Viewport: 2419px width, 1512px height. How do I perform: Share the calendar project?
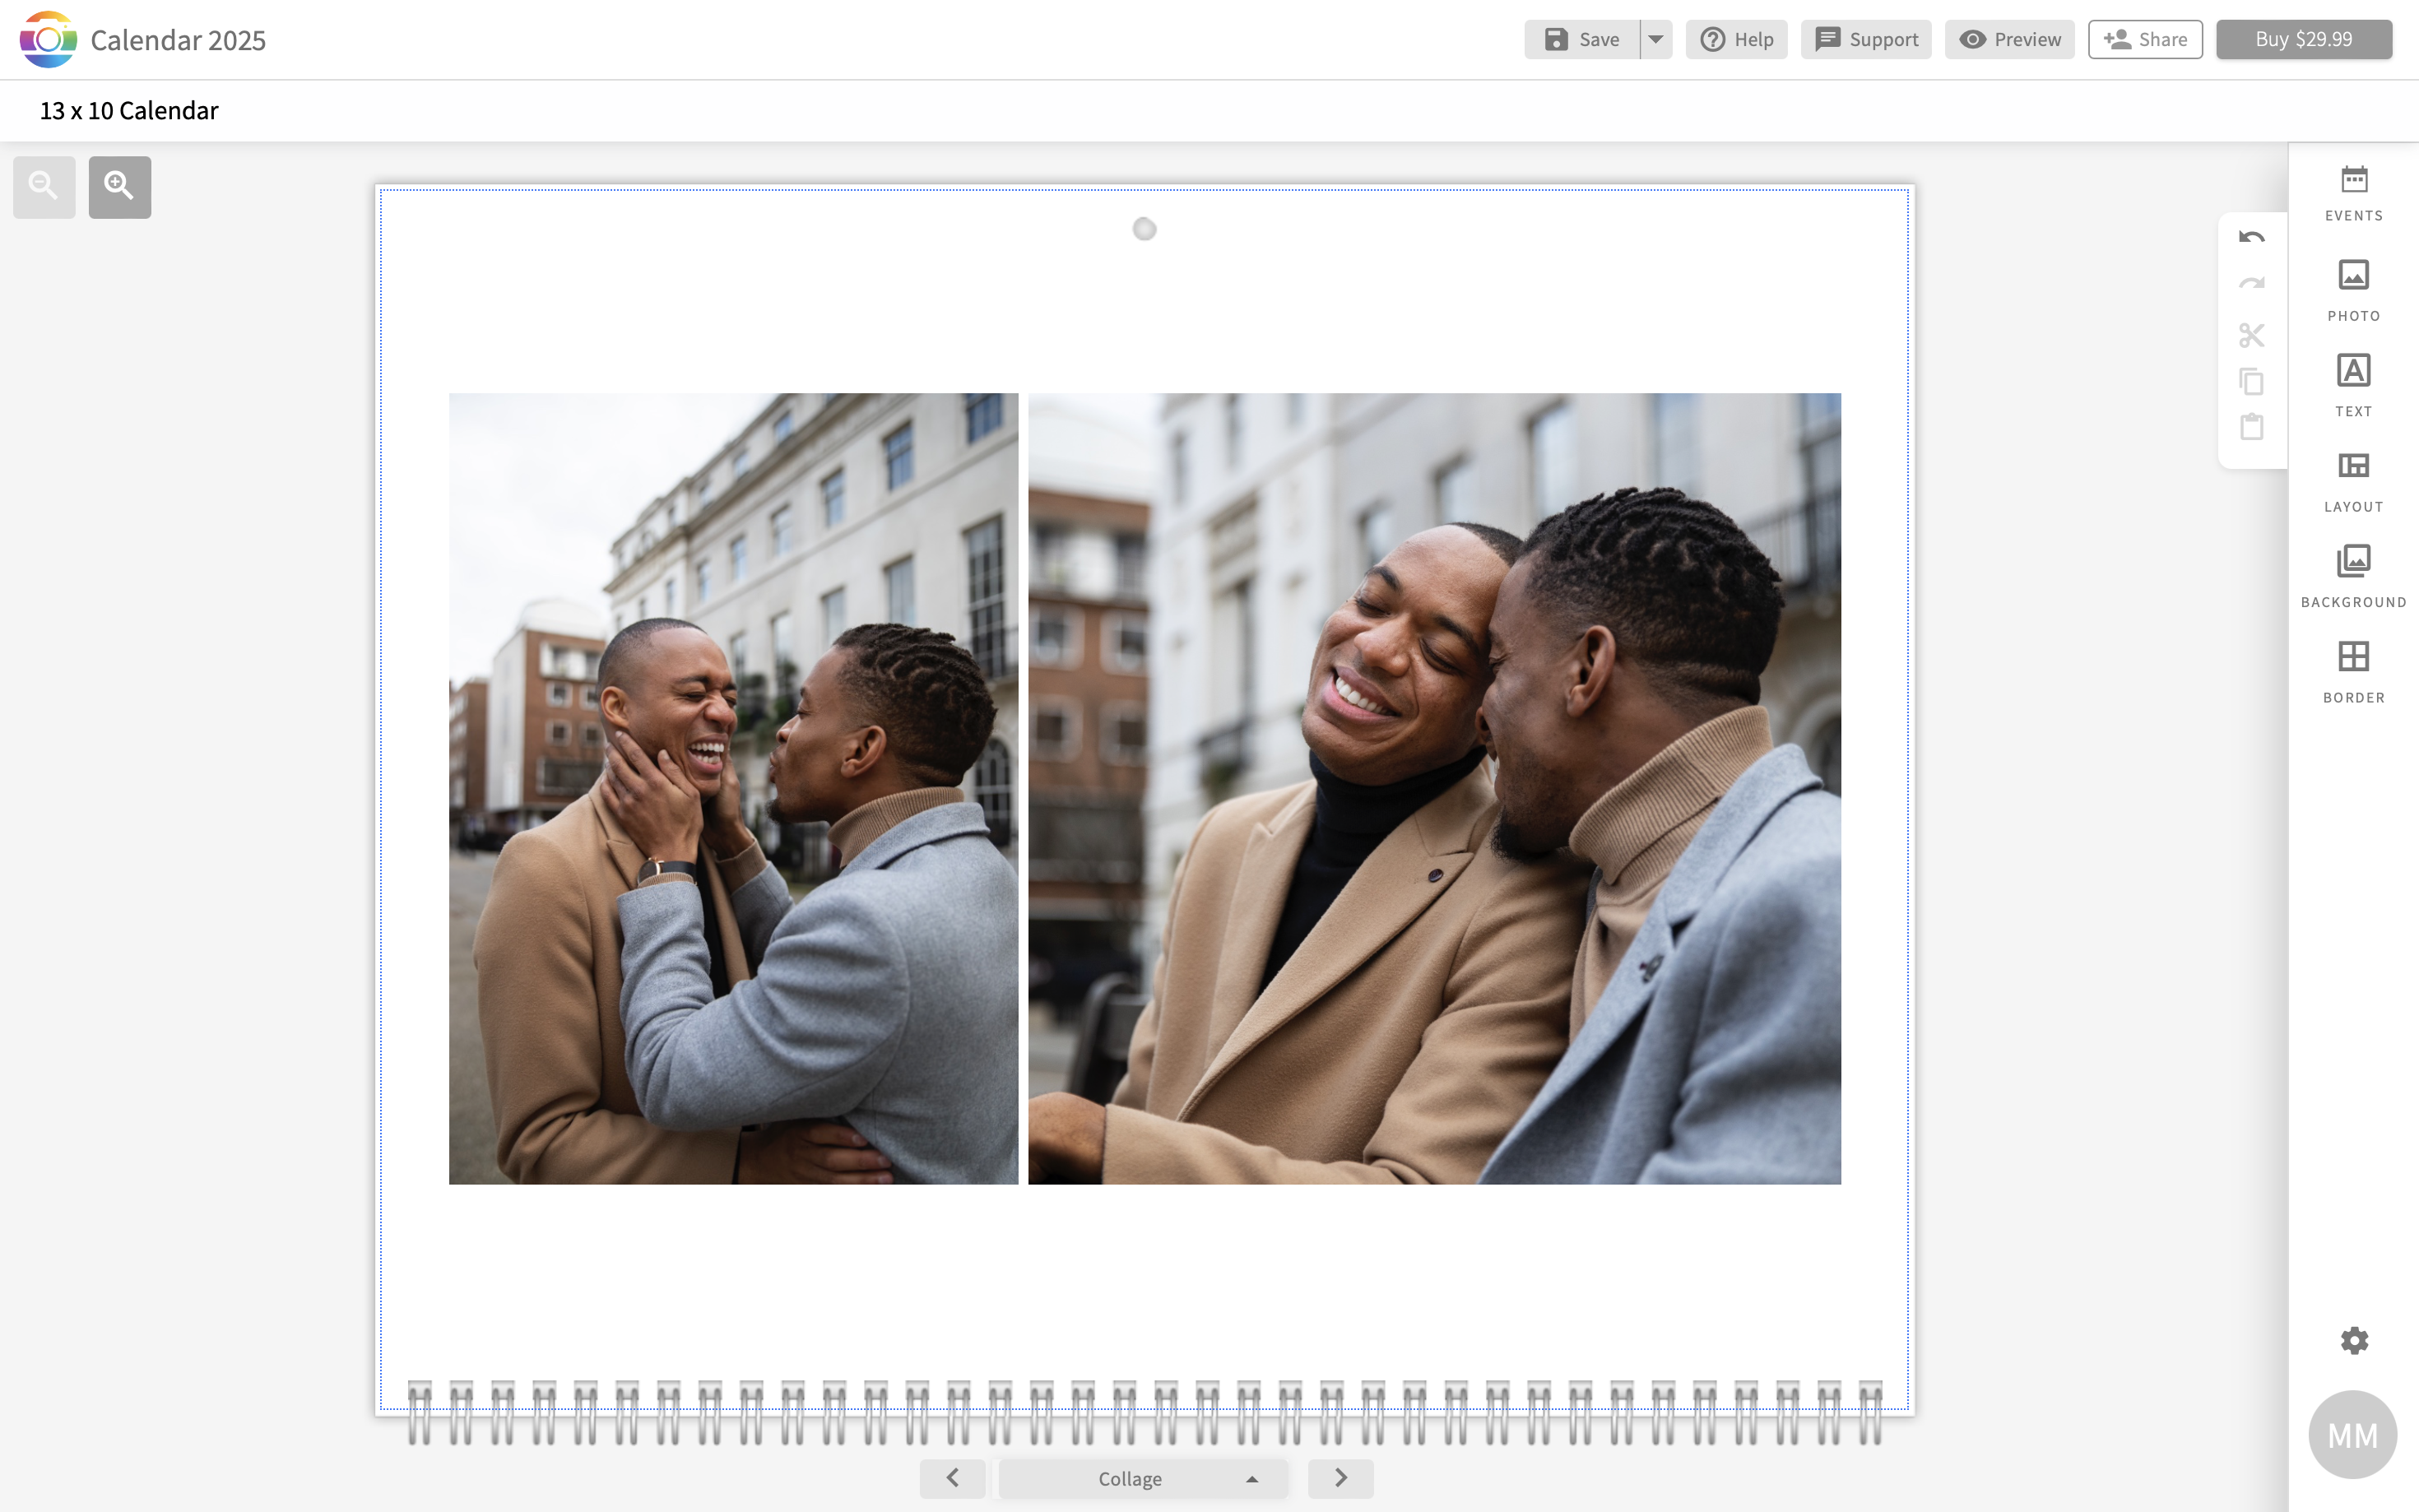click(2145, 39)
